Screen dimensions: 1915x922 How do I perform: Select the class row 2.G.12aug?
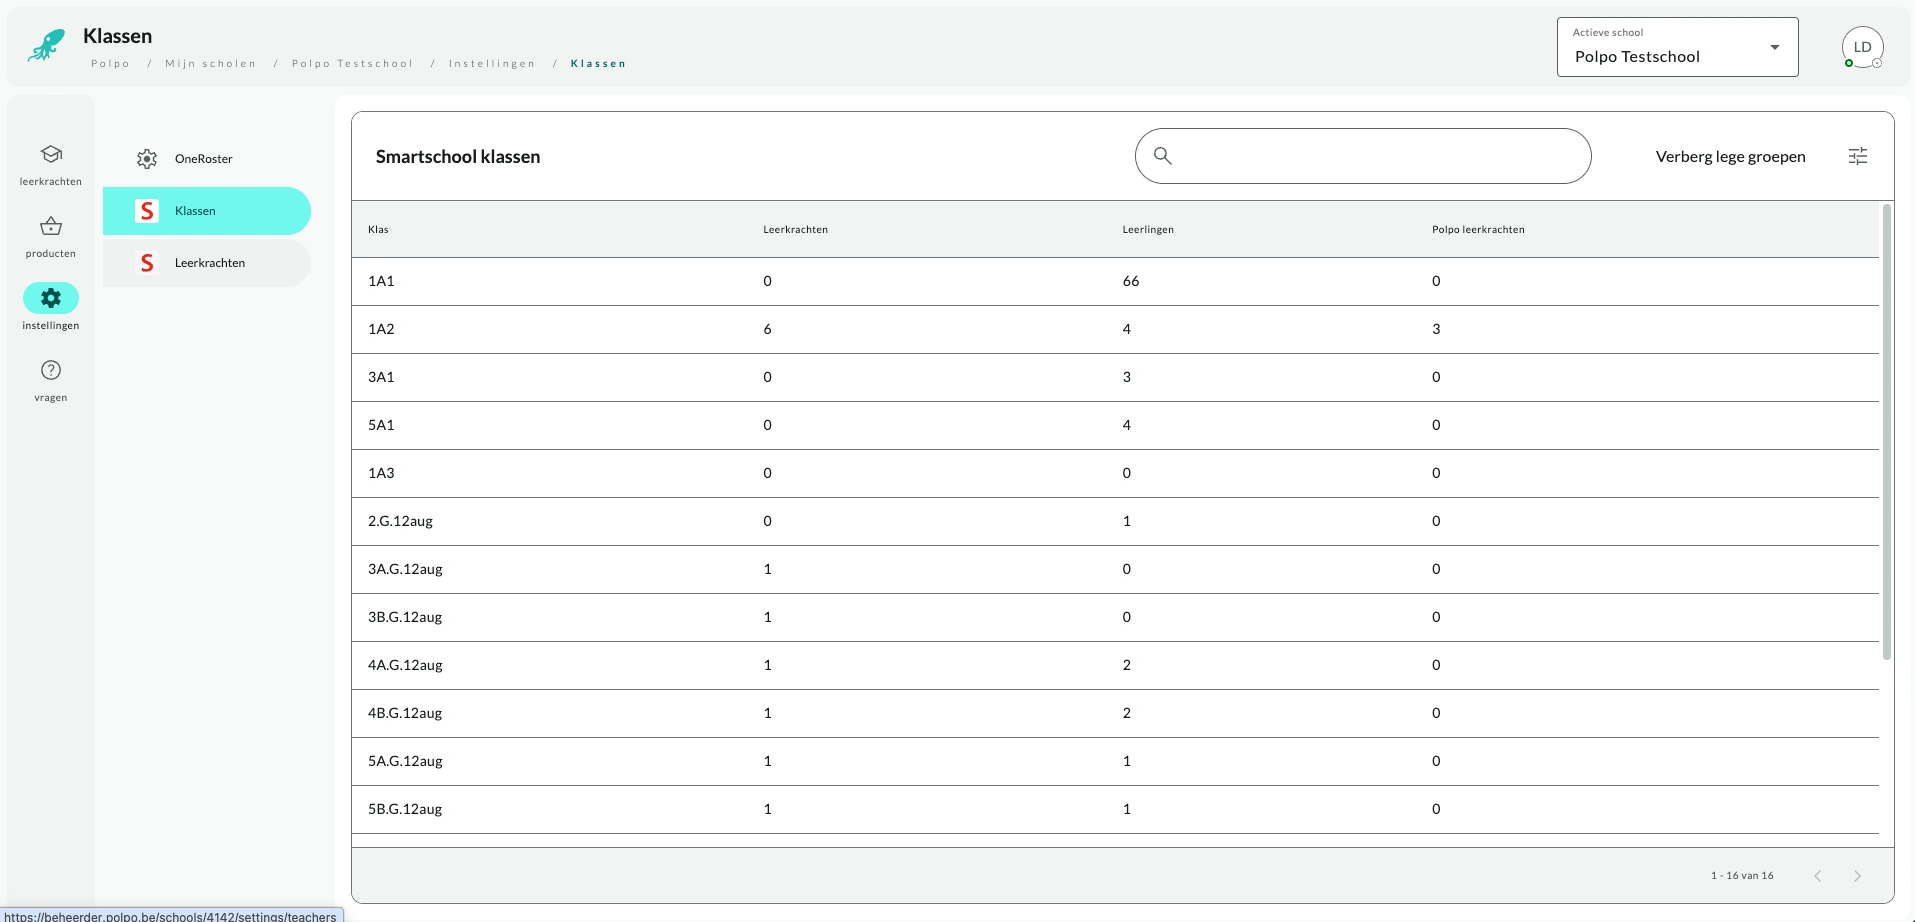click(1115, 522)
